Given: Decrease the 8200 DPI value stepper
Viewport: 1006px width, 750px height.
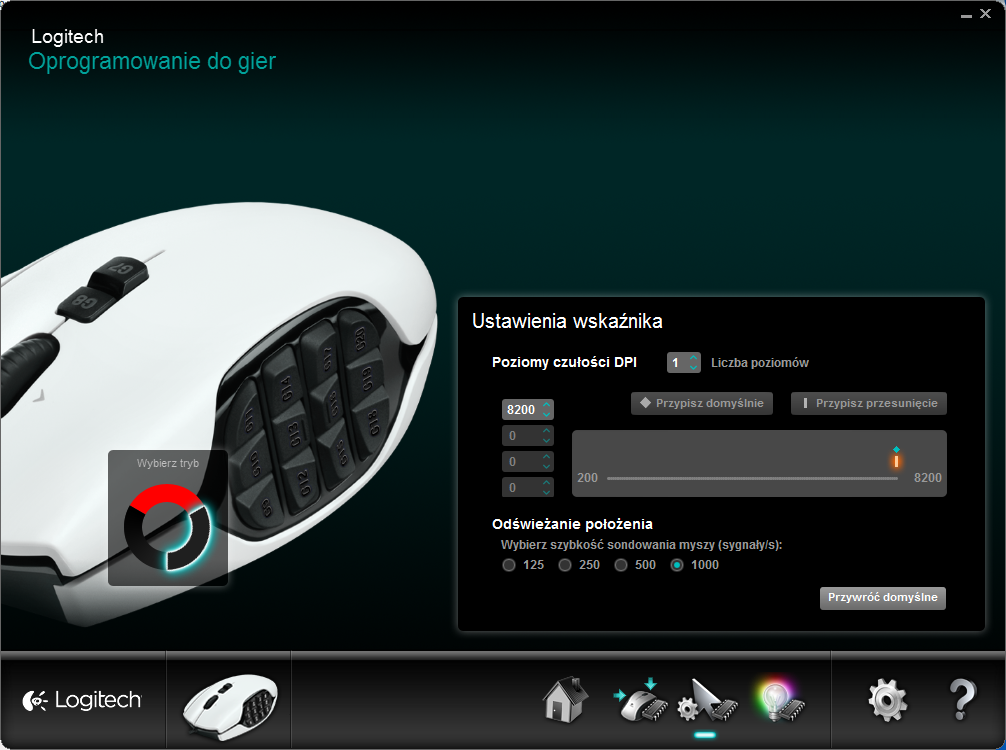Looking at the screenshot, I should [x=547, y=414].
